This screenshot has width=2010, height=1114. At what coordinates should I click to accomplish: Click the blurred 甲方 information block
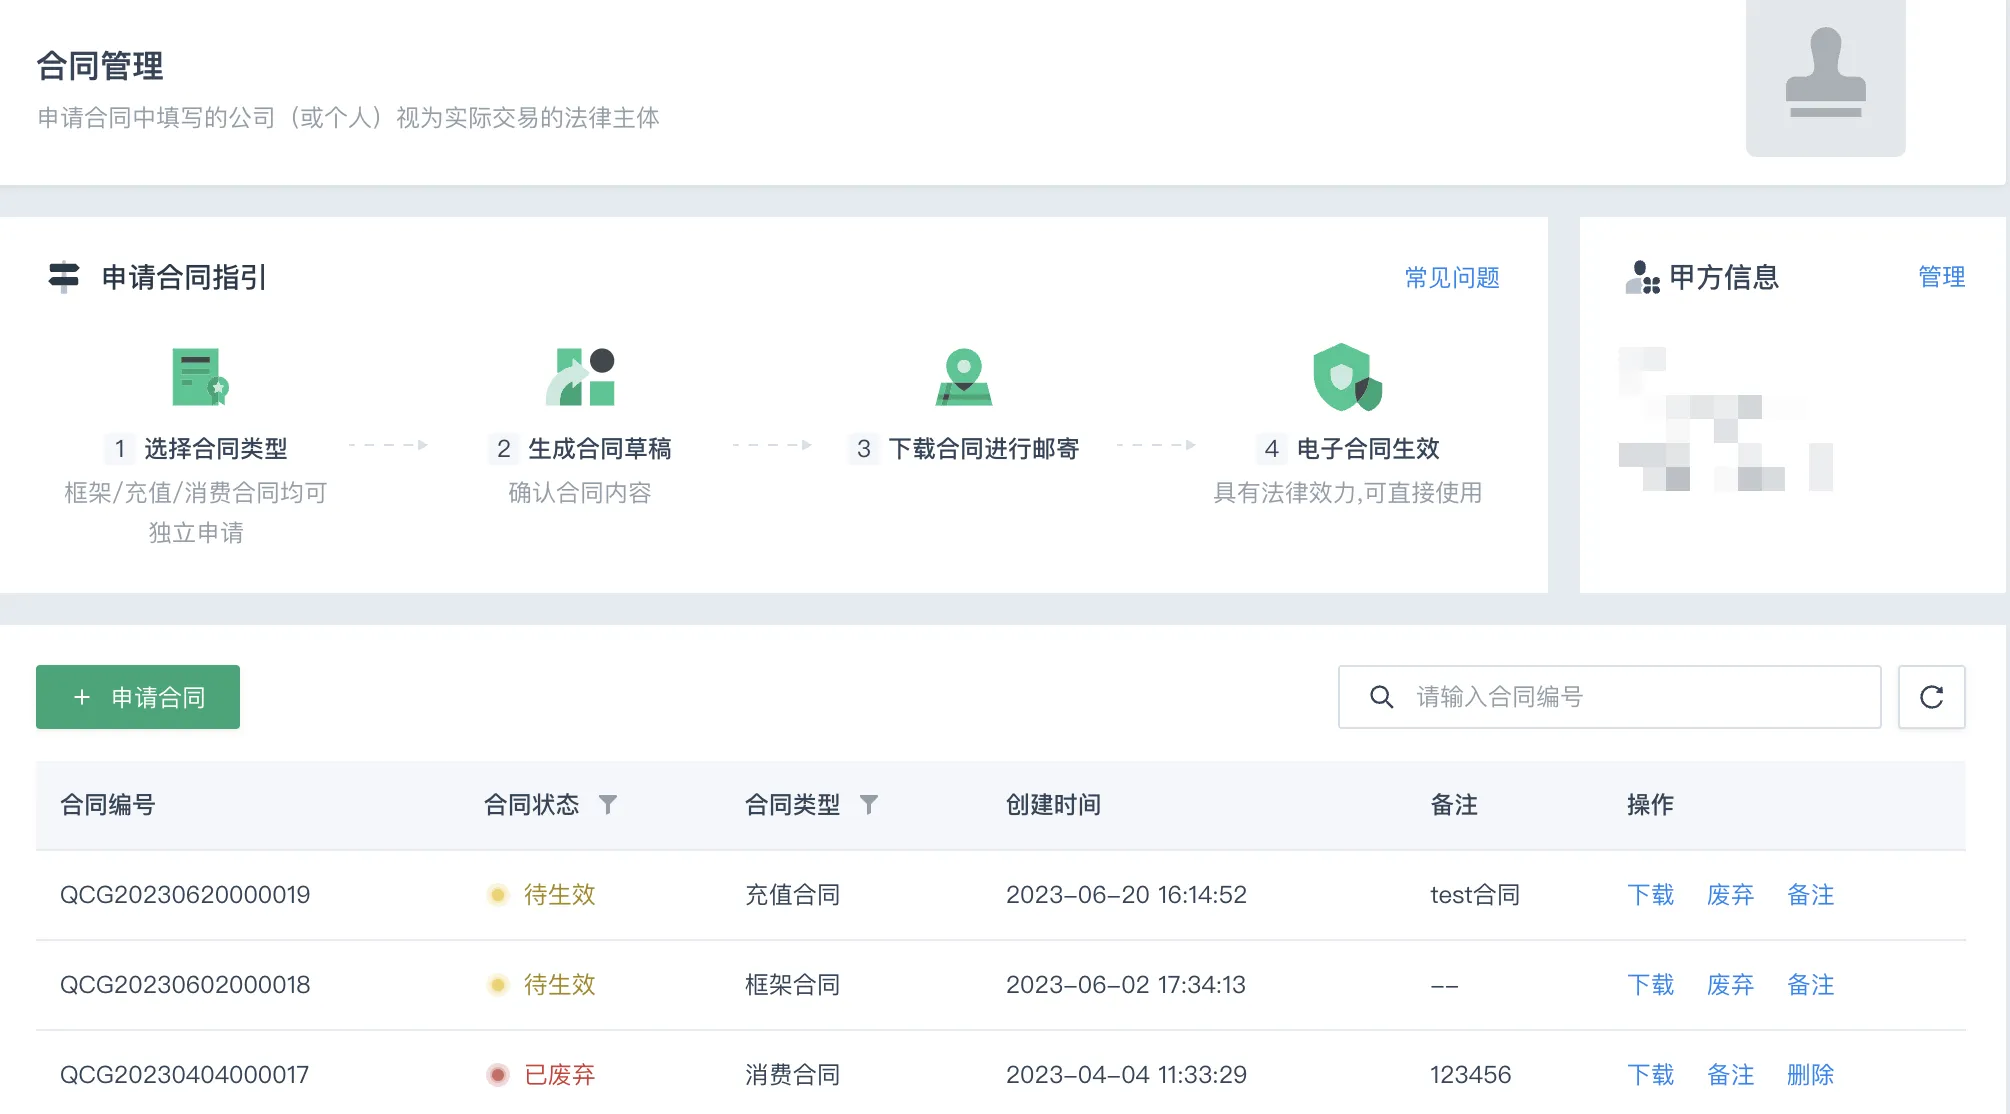(1725, 419)
